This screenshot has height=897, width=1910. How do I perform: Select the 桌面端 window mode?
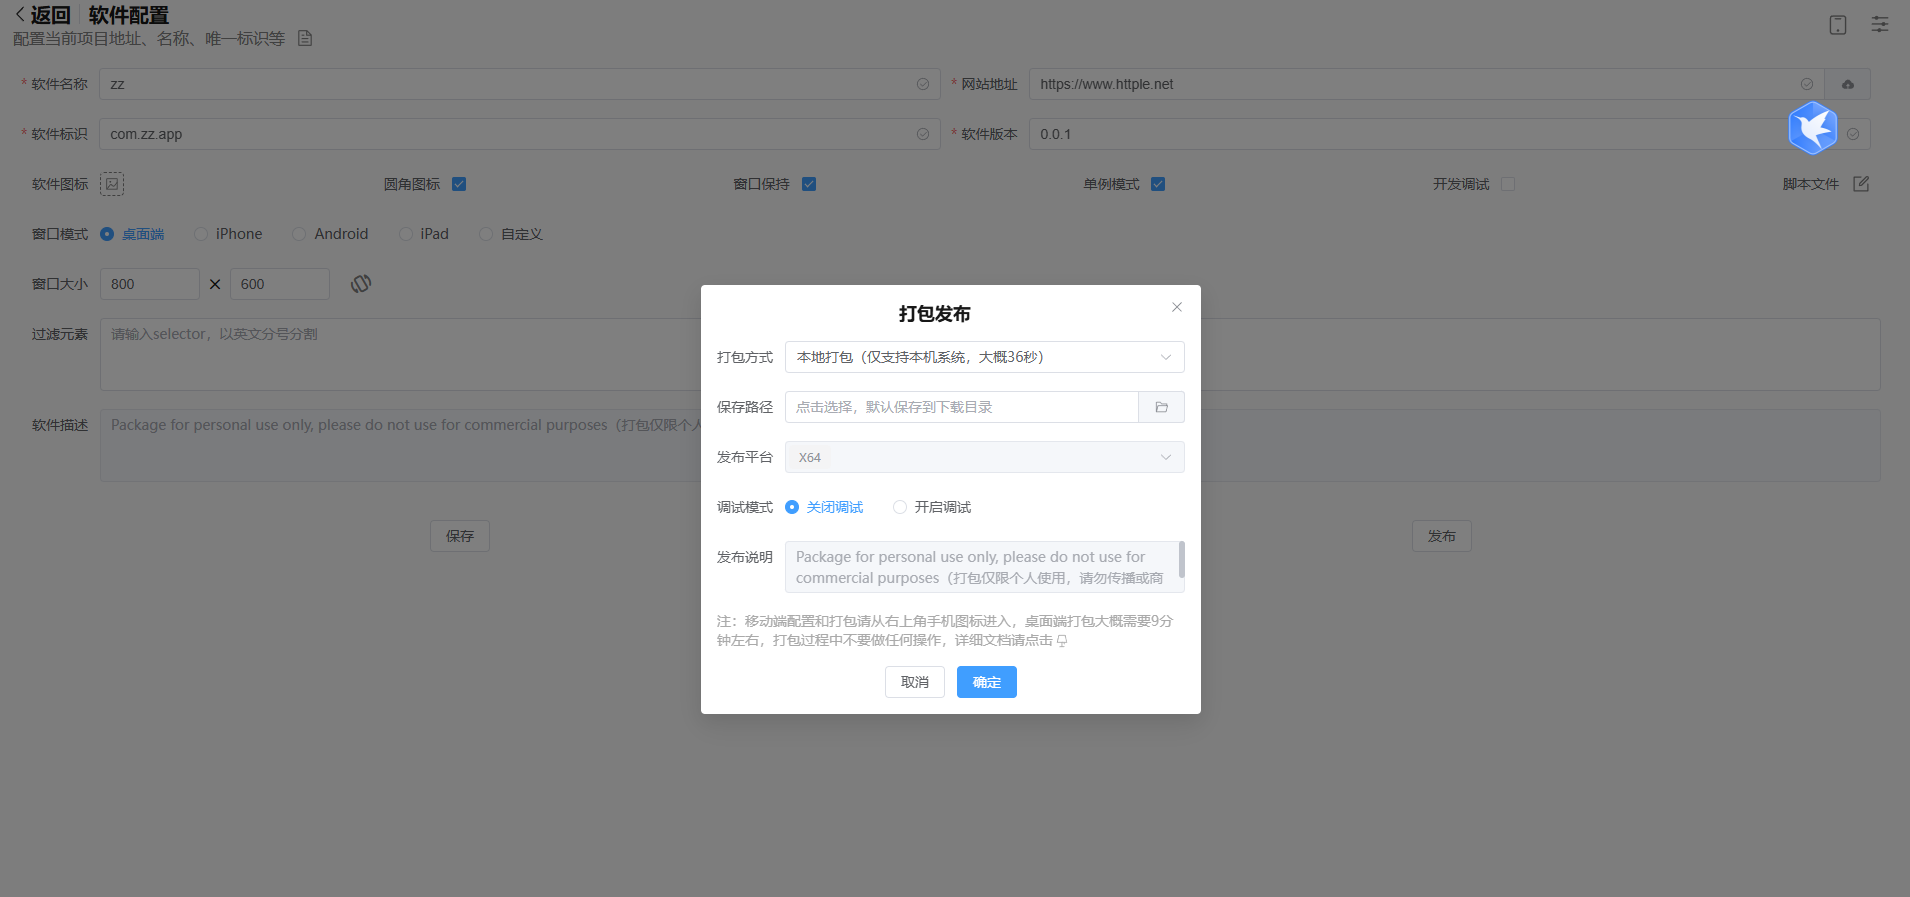(x=132, y=234)
